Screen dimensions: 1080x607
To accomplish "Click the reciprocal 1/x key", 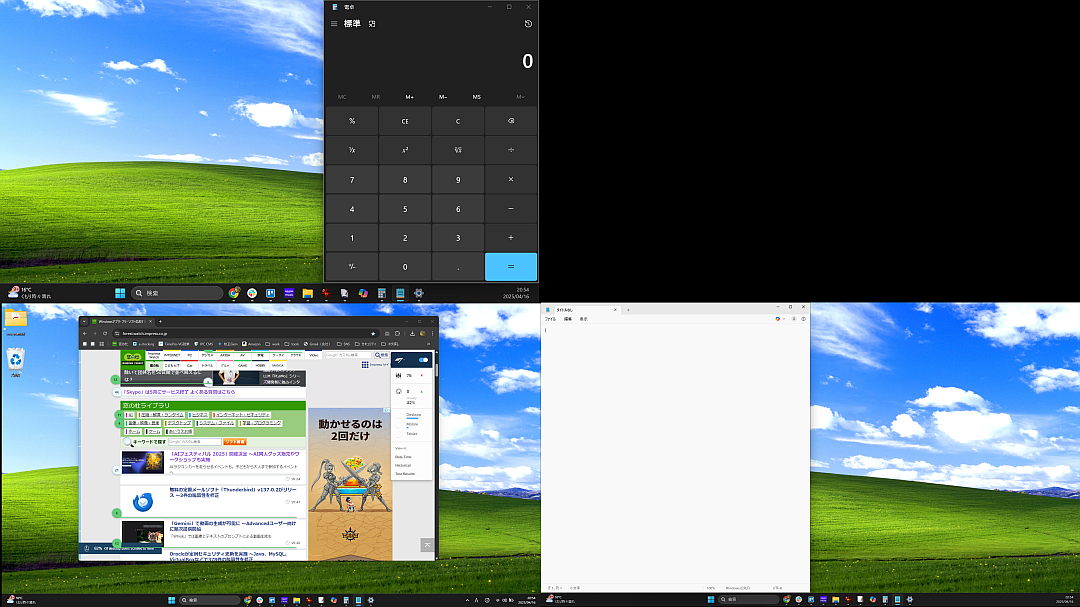I will (352, 150).
